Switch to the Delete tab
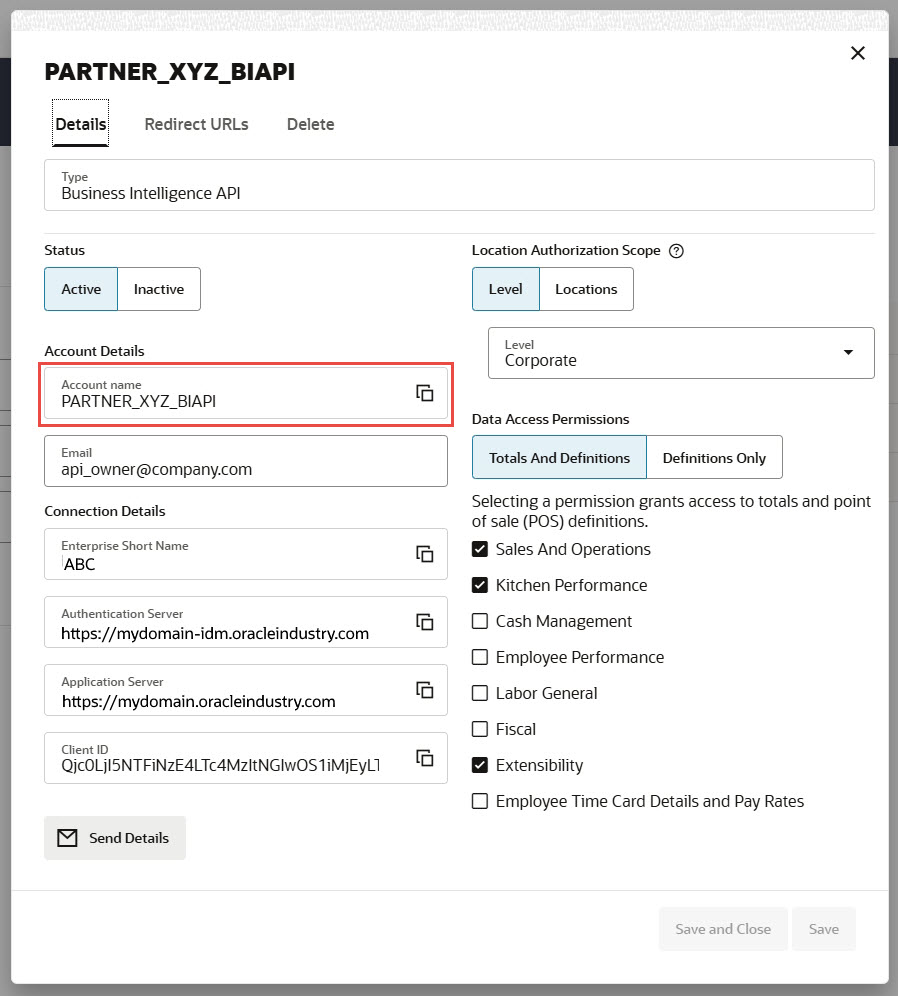This screenshot has height=996, width=898. pos(310,124)
